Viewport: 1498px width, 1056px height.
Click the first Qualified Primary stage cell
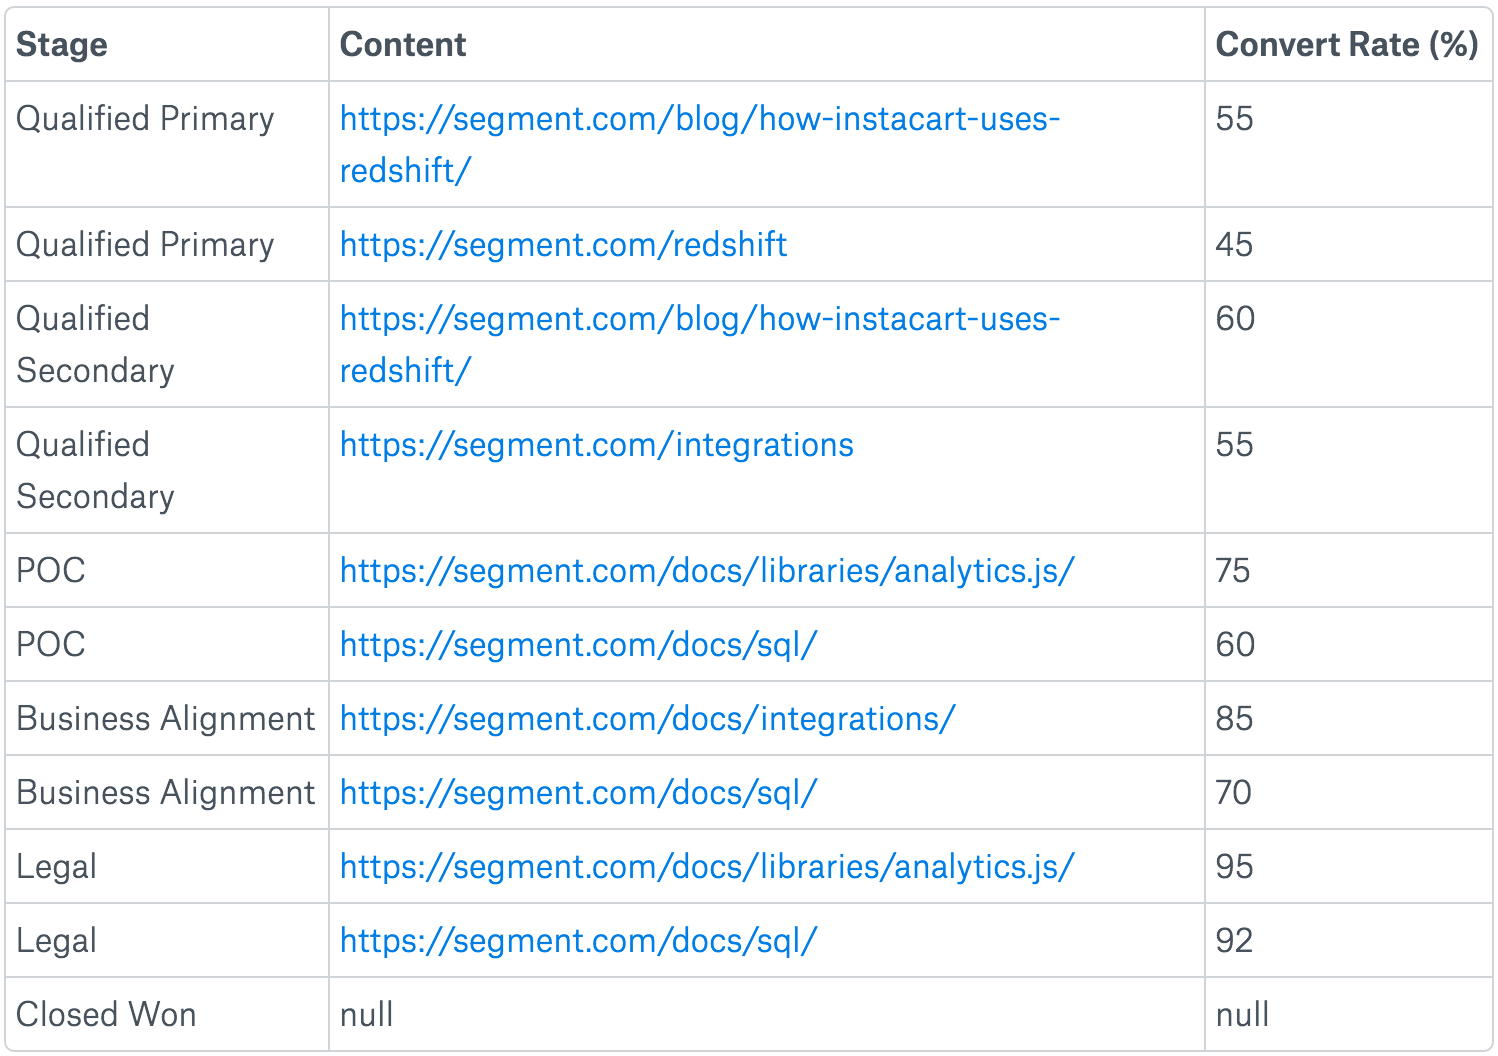pos(145,120)
